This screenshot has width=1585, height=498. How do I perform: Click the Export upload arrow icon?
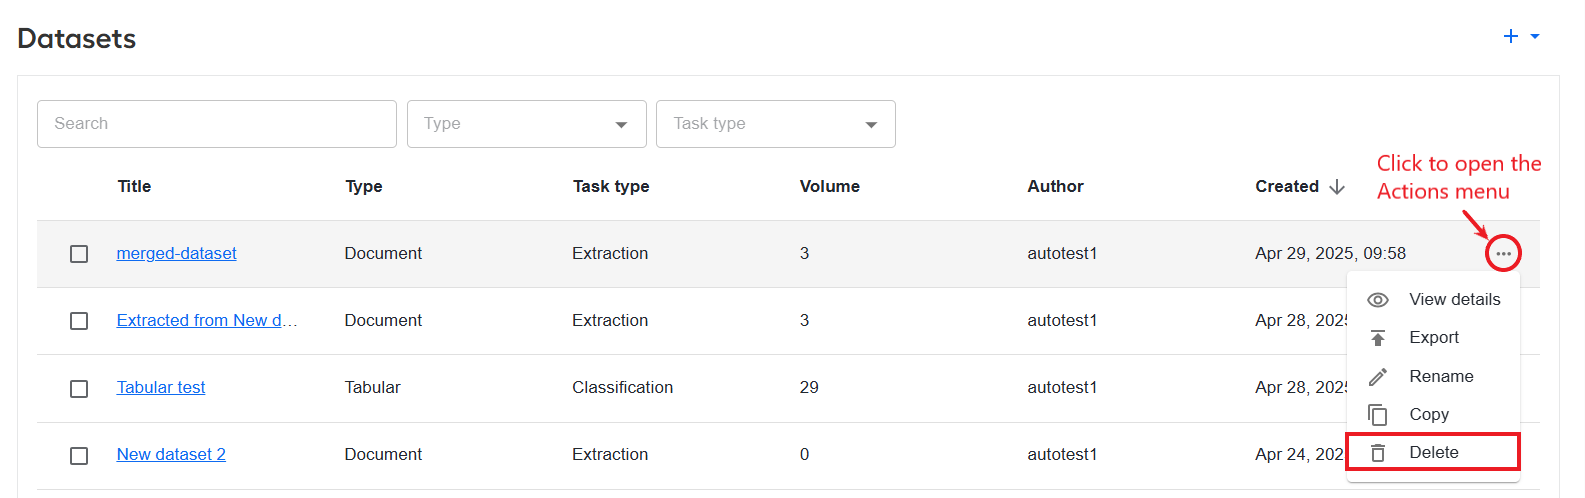point(1378,338)
